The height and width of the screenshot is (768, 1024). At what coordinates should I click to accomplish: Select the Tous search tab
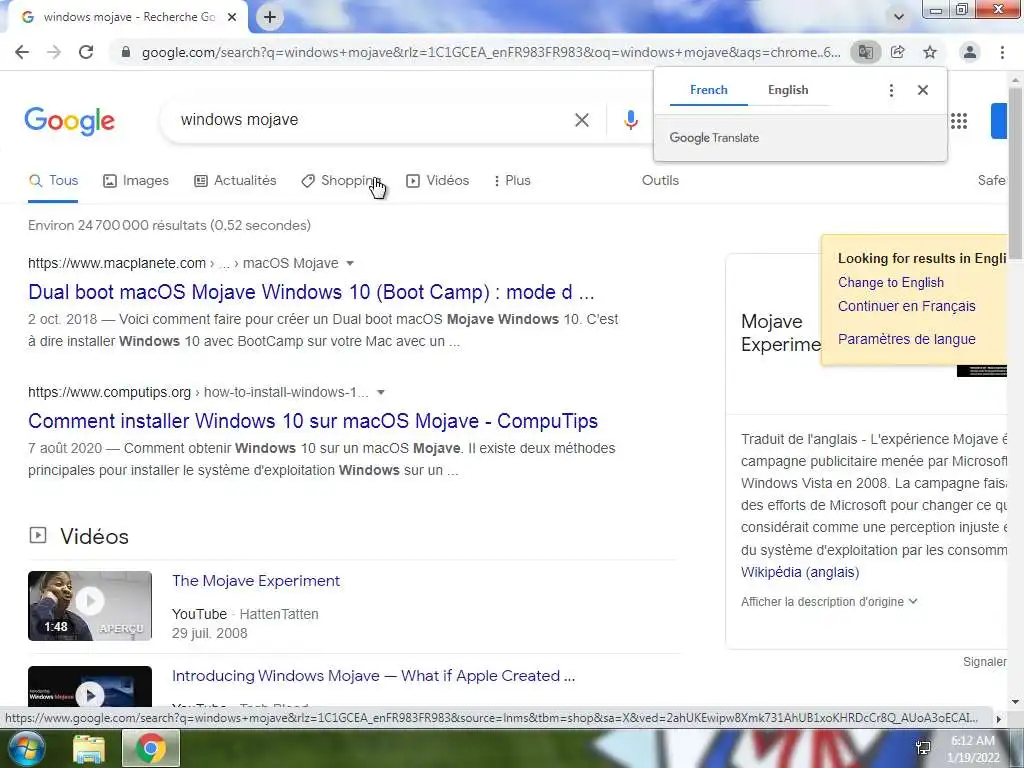coord(54,181)
